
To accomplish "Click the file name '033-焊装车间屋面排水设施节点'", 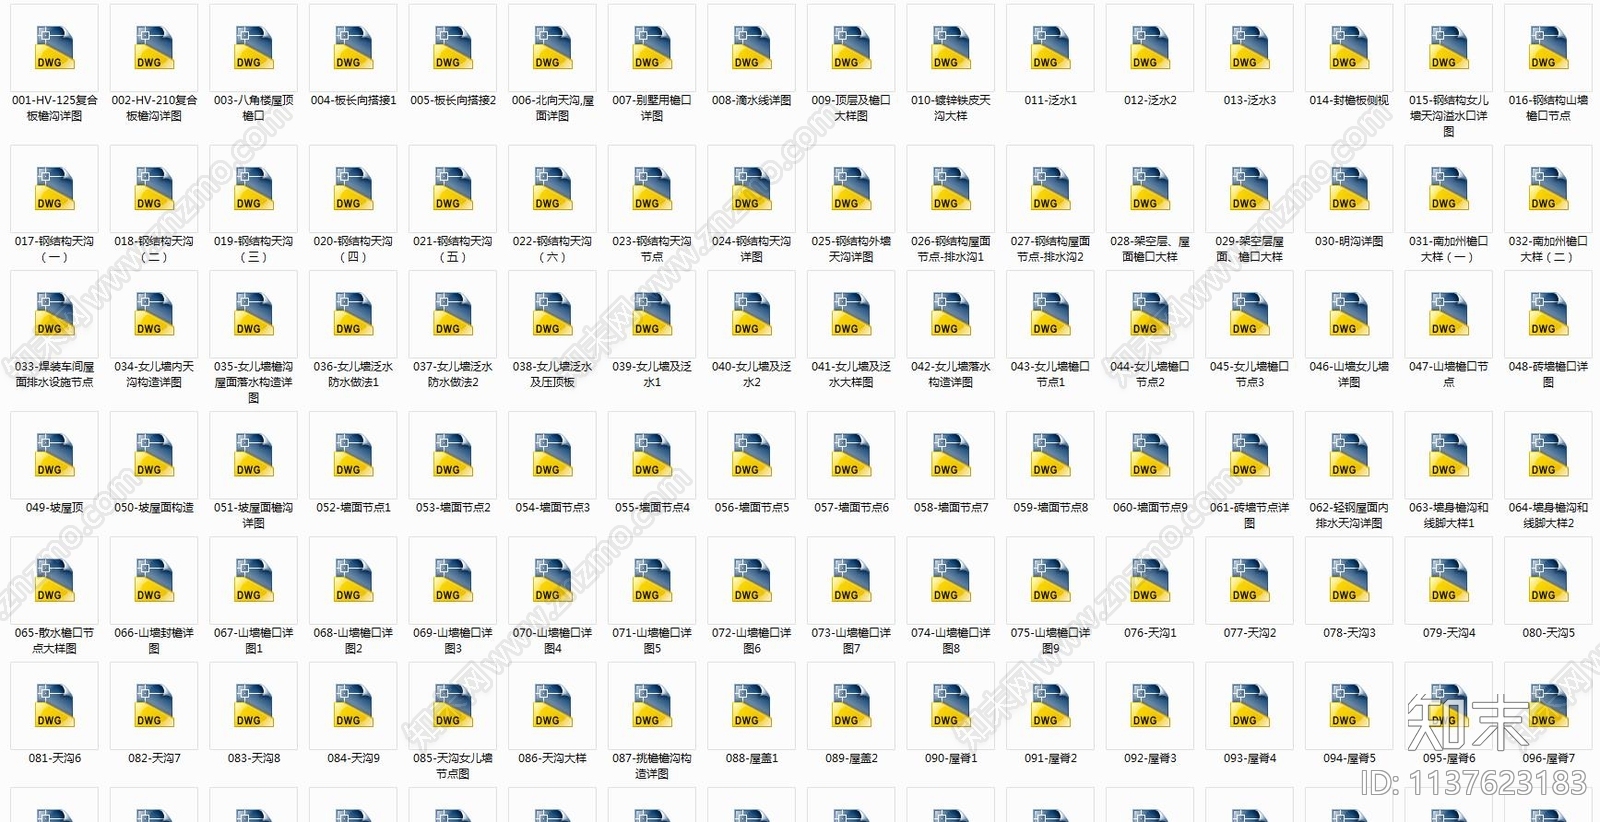I will pos(54,374).
